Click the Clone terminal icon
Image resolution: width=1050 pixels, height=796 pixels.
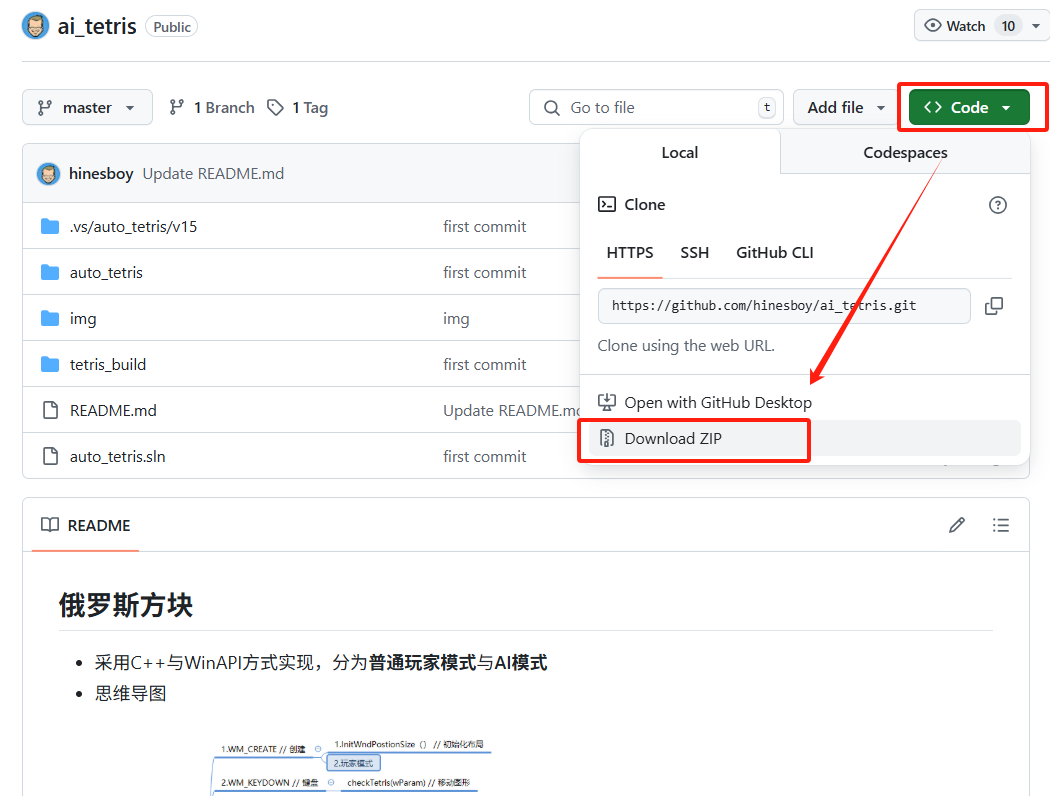point(607,204)
